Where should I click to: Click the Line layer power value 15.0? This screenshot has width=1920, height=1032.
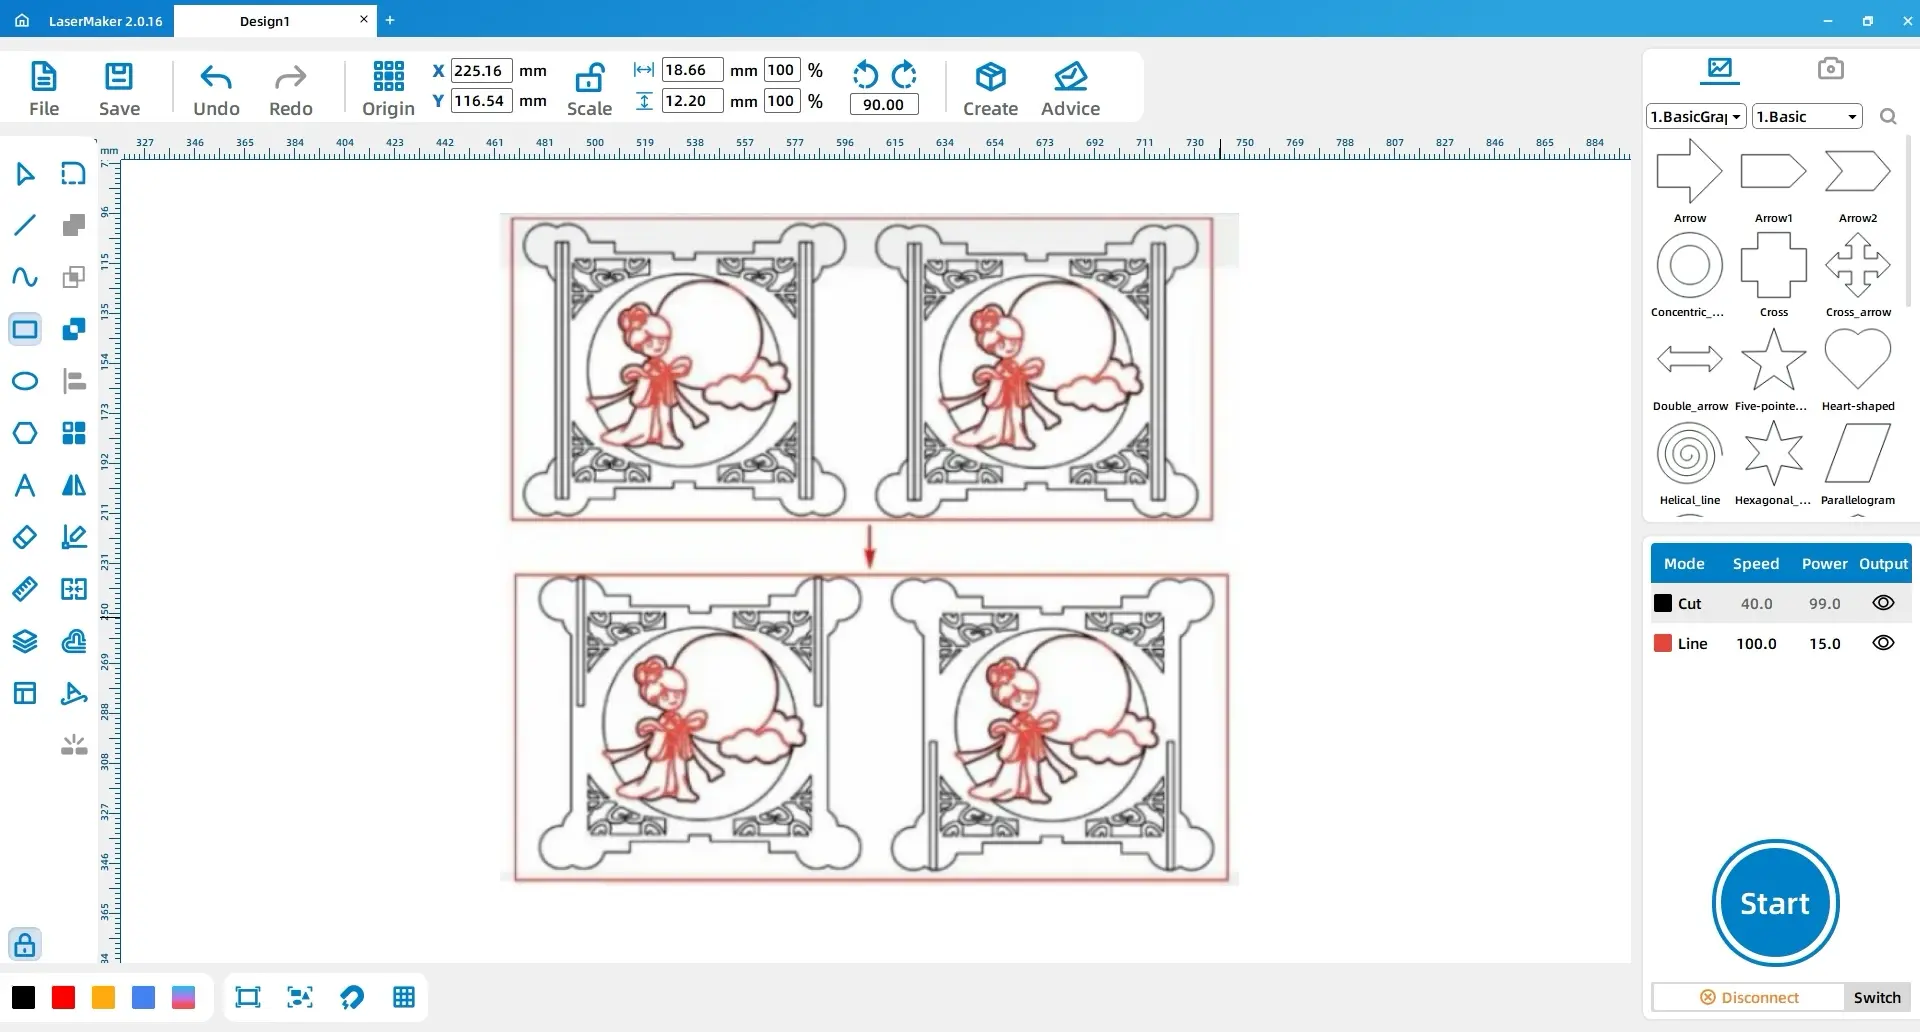point(1824,644)
